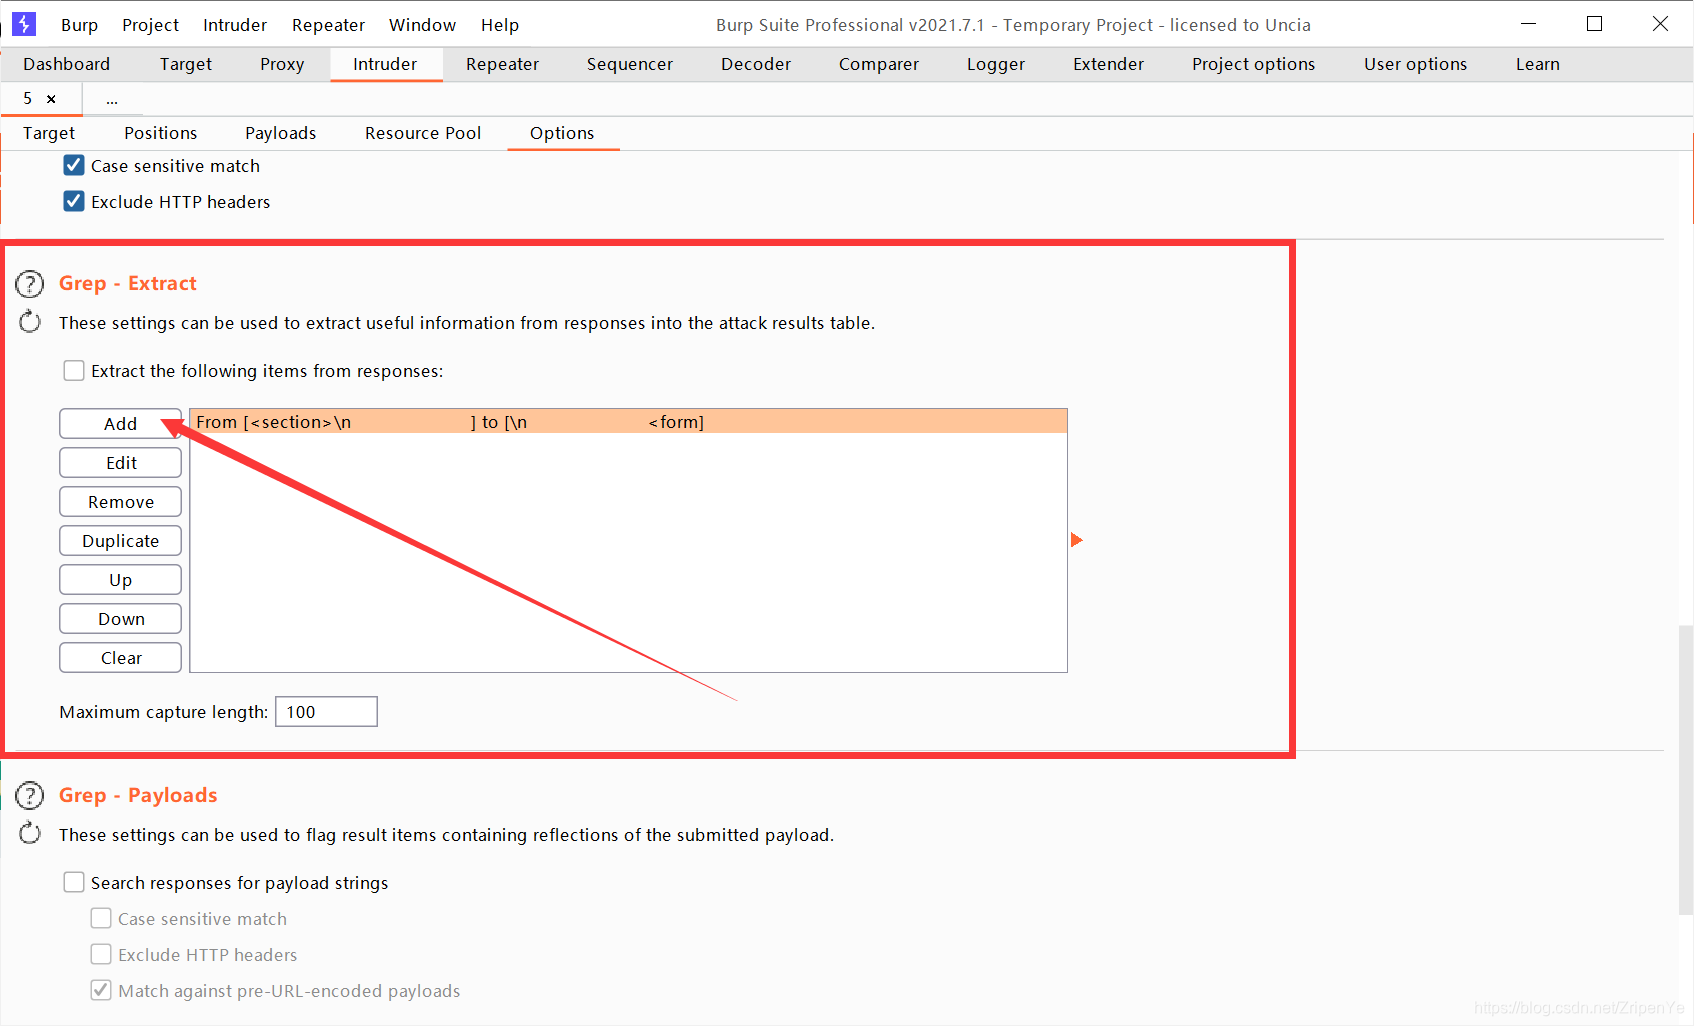
Task: Select Intruder attack tab 5
Action: tap(28, 99)
